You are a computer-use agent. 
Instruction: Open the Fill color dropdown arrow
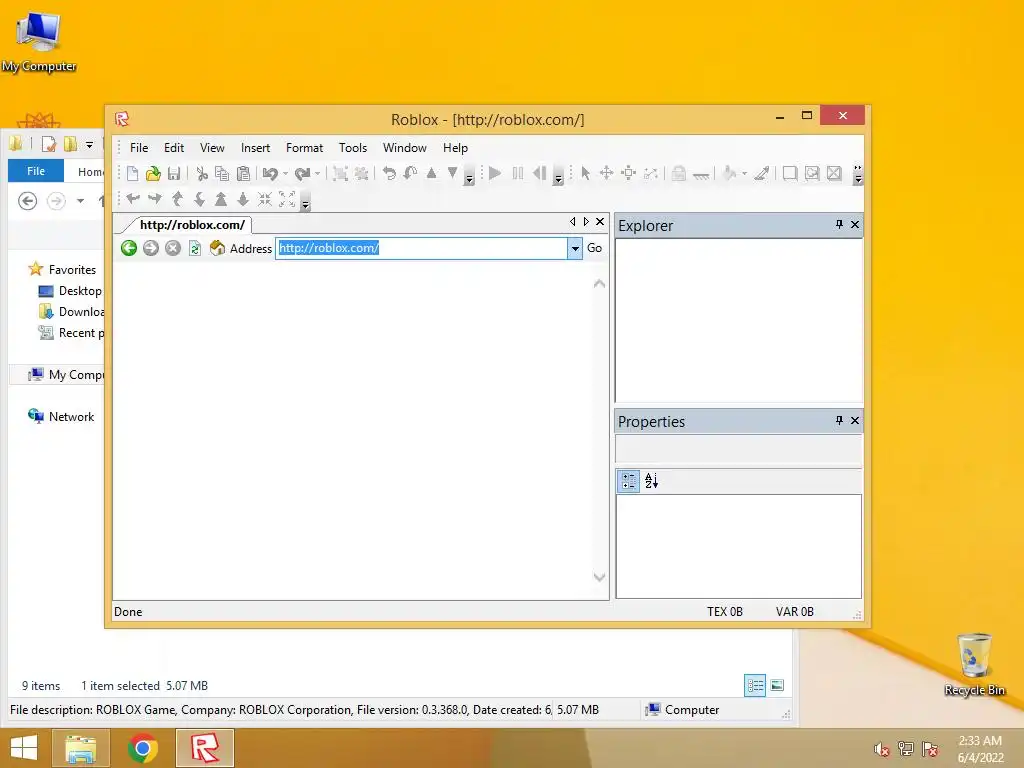[744, 174]
